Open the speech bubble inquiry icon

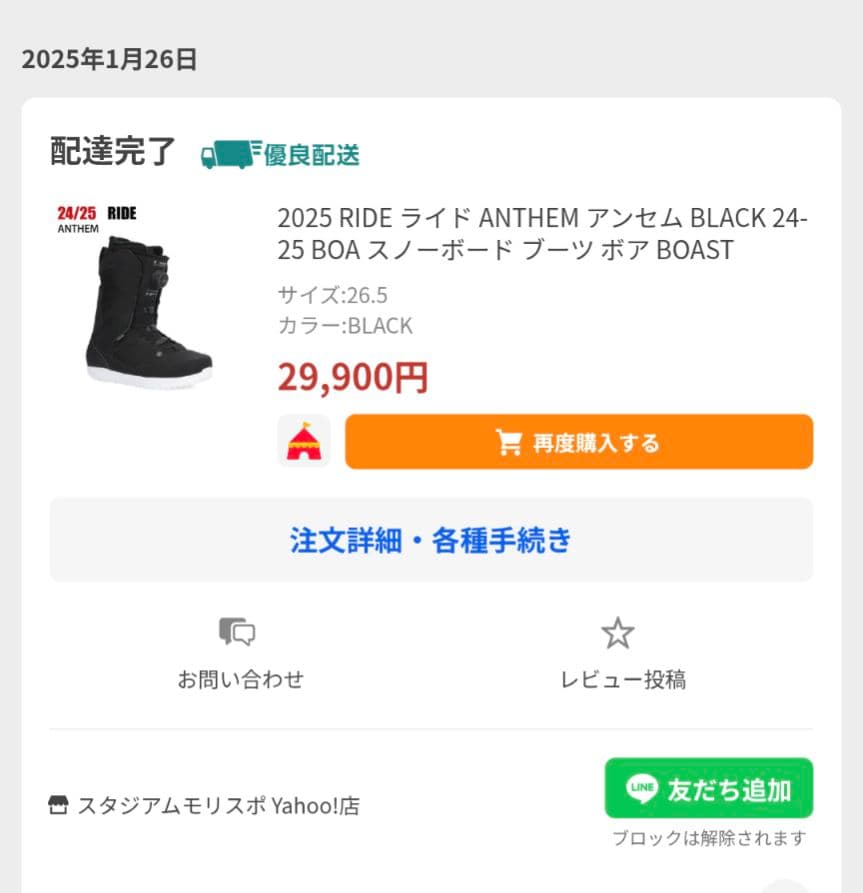[x=237, y=633]
